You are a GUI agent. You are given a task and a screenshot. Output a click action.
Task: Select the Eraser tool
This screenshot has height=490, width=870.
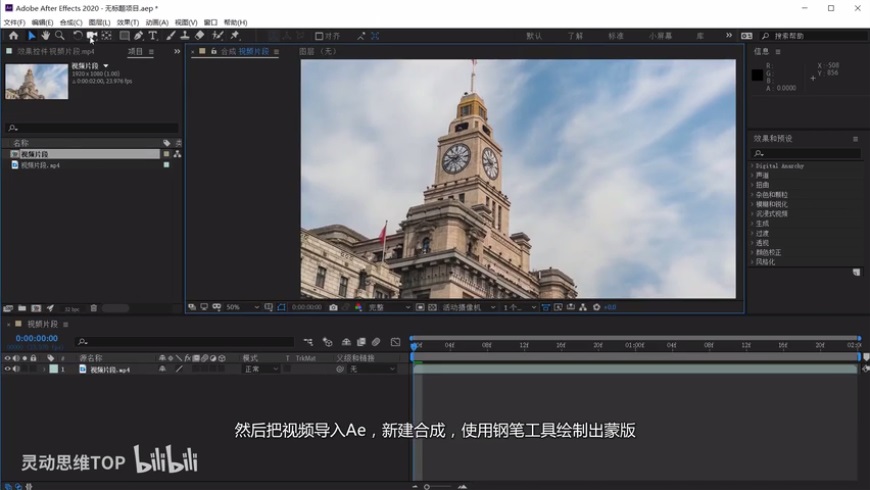click(x=199, y=36)
